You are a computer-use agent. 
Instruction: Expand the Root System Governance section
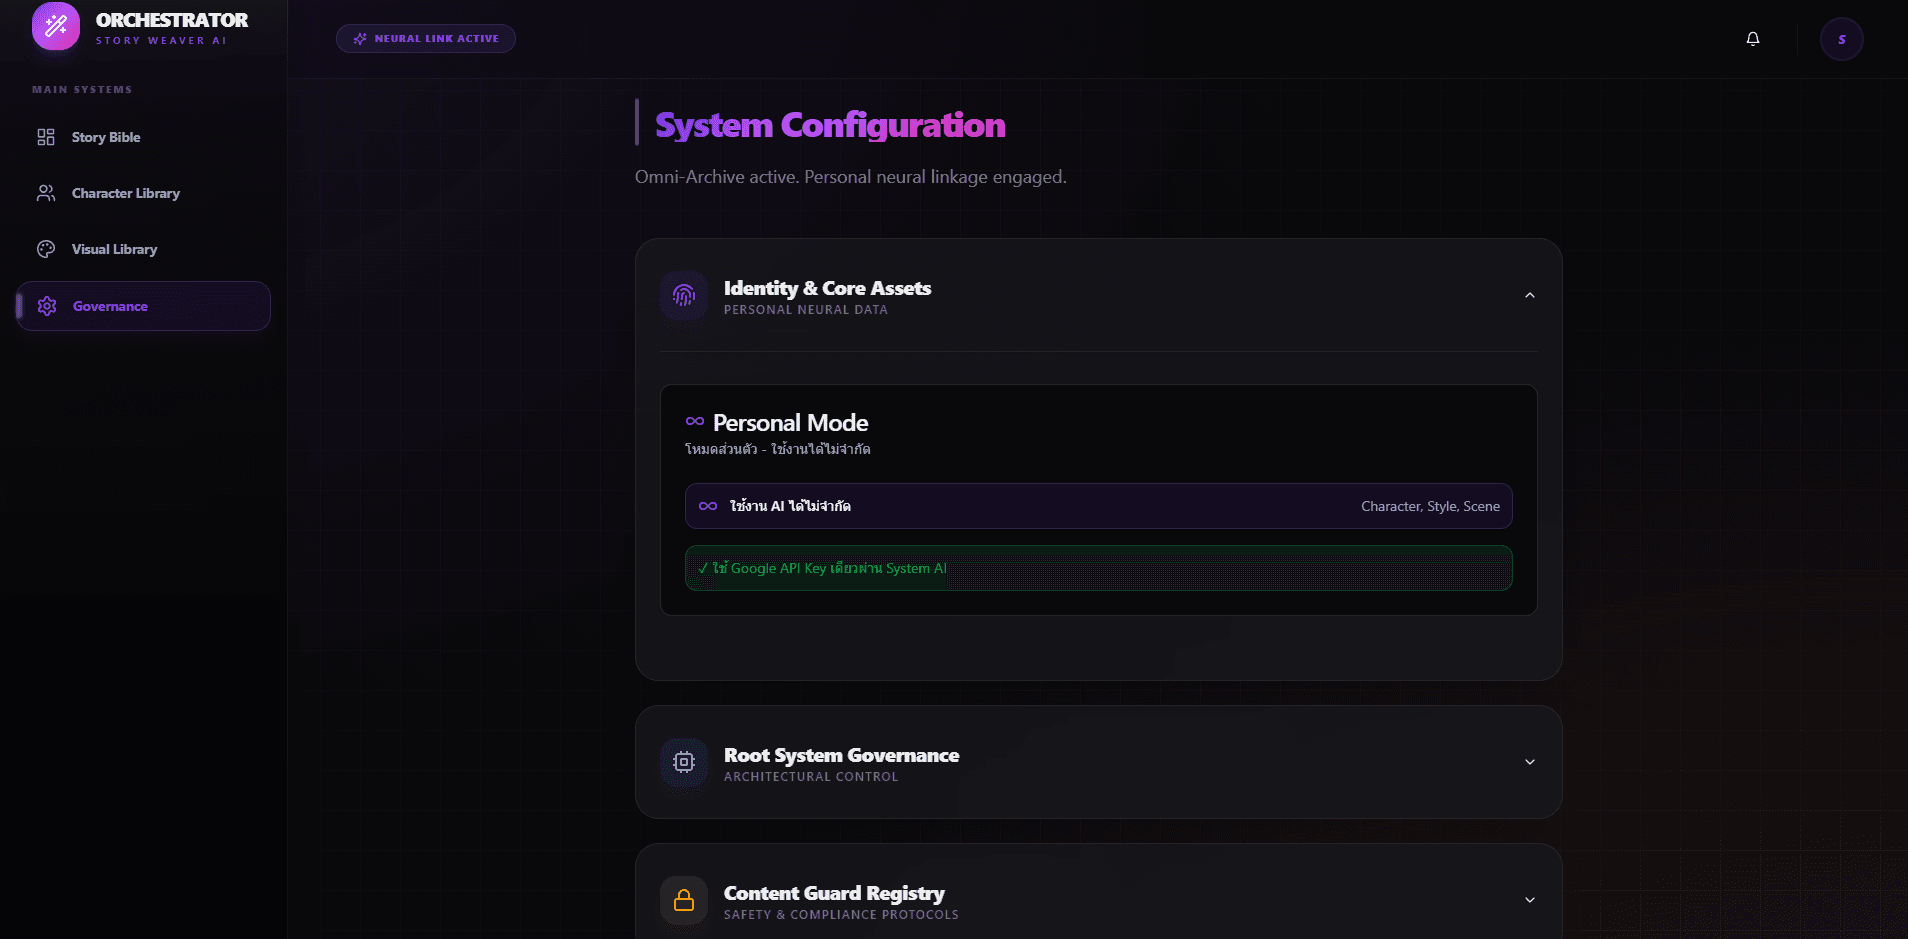(1529, 761)
